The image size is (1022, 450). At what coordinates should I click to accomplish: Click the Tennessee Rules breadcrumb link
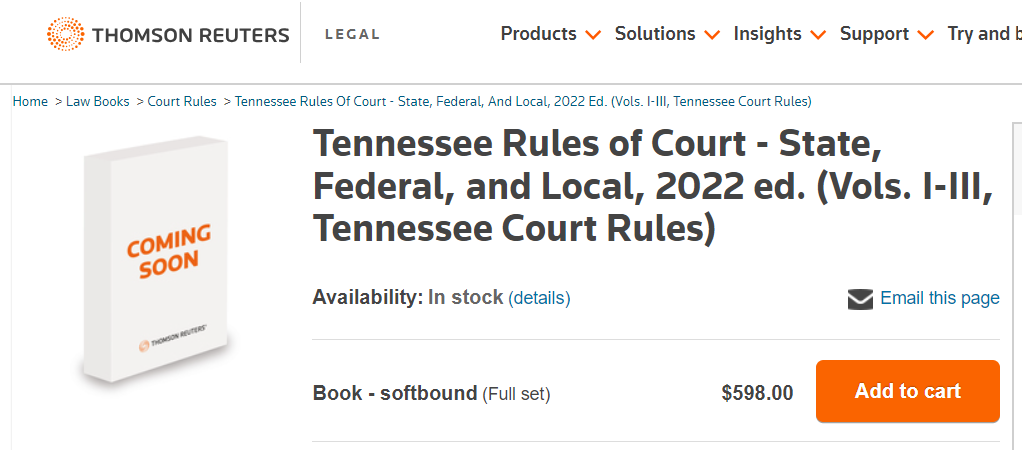(523, 101)
